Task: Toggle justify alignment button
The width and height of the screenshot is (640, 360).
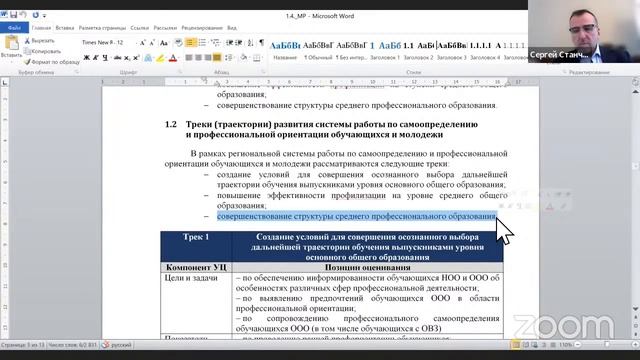Action: [x=217, y=58]
